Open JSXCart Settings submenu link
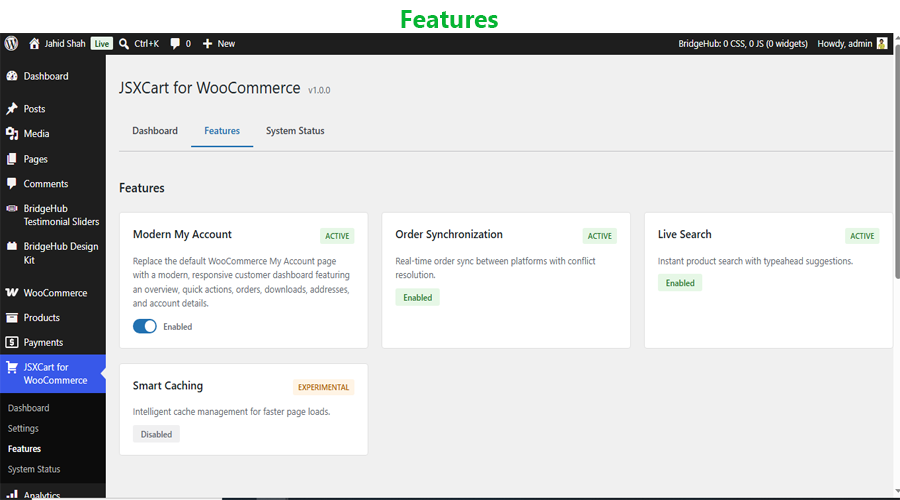Screen dimensions: 900x500 24,429
